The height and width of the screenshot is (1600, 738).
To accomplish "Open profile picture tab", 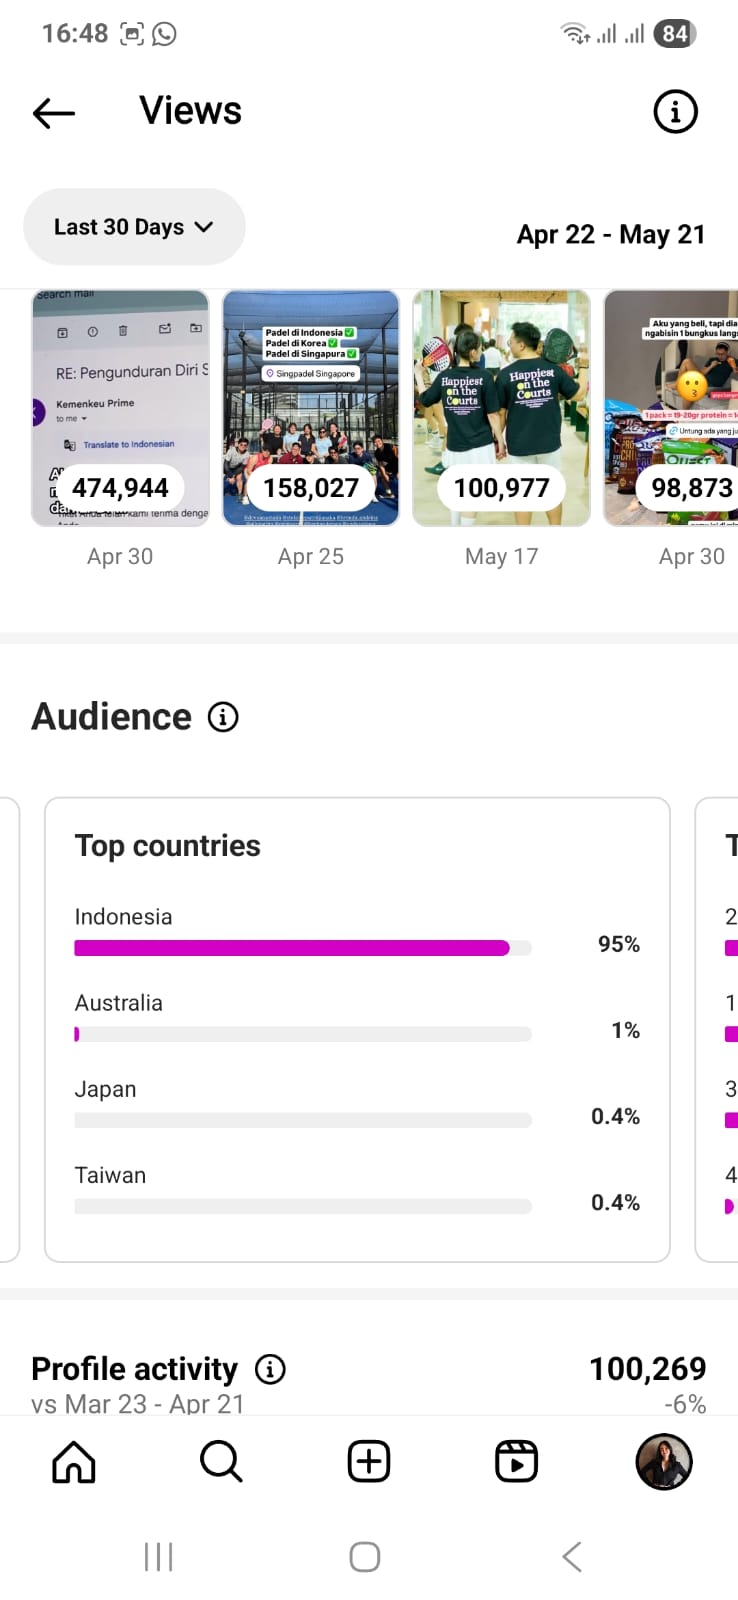I will 664,1462.
